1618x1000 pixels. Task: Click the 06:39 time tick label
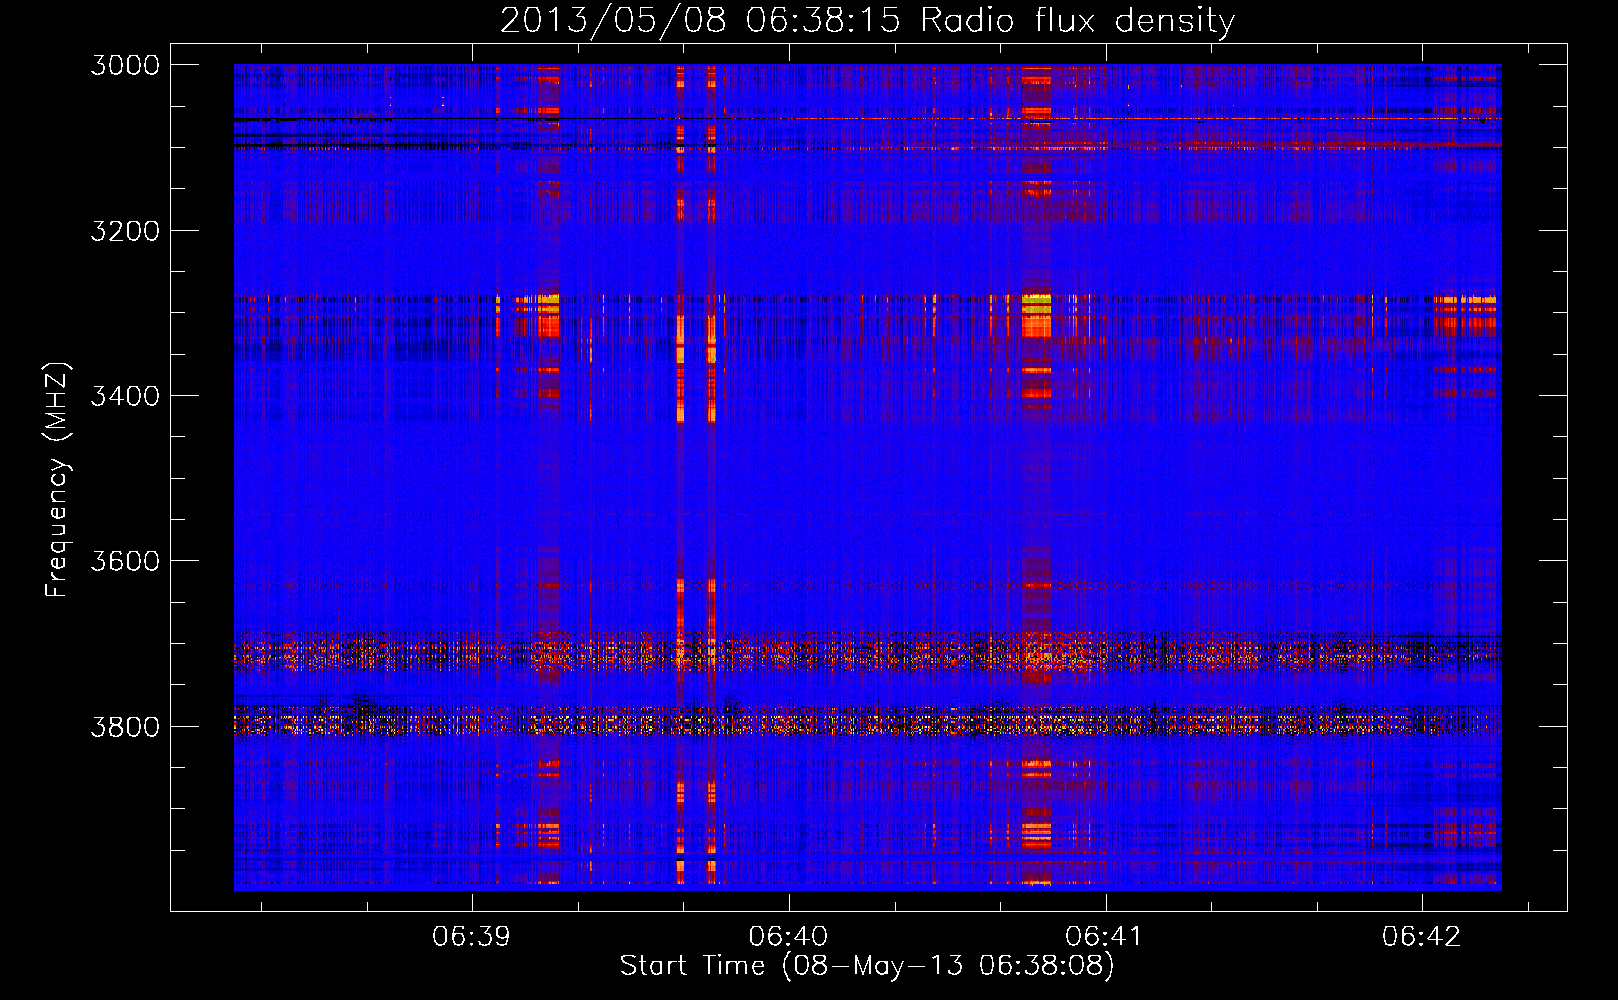click(x=471, y=936)
